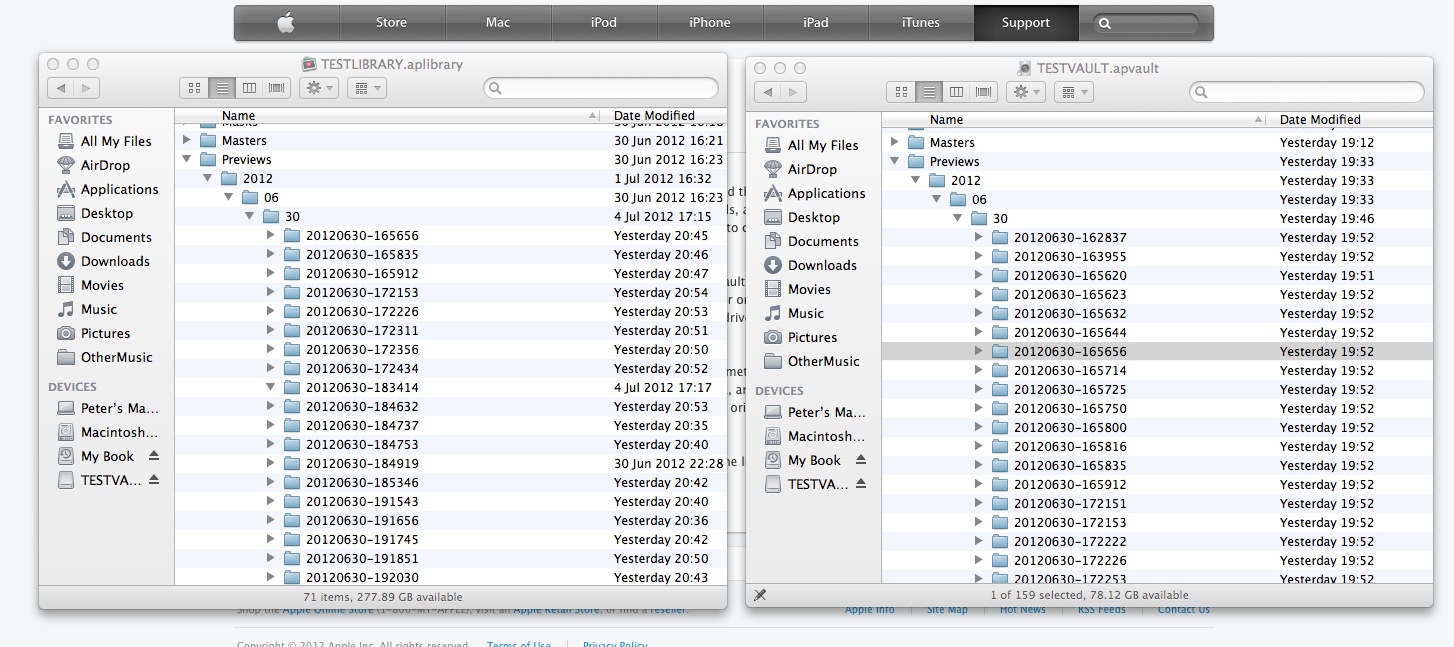Eject TESTVA drive in TESTVAULT sidebar
The width and height of the screenshot is (1454, 647).
point(861,484)
